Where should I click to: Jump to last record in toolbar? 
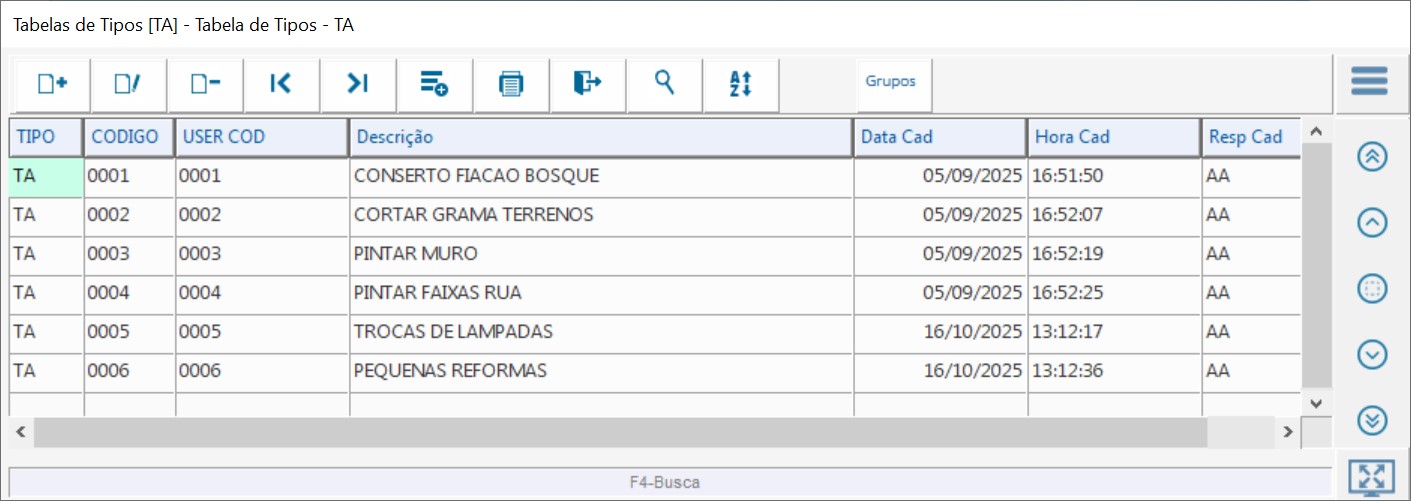point(358,84)
